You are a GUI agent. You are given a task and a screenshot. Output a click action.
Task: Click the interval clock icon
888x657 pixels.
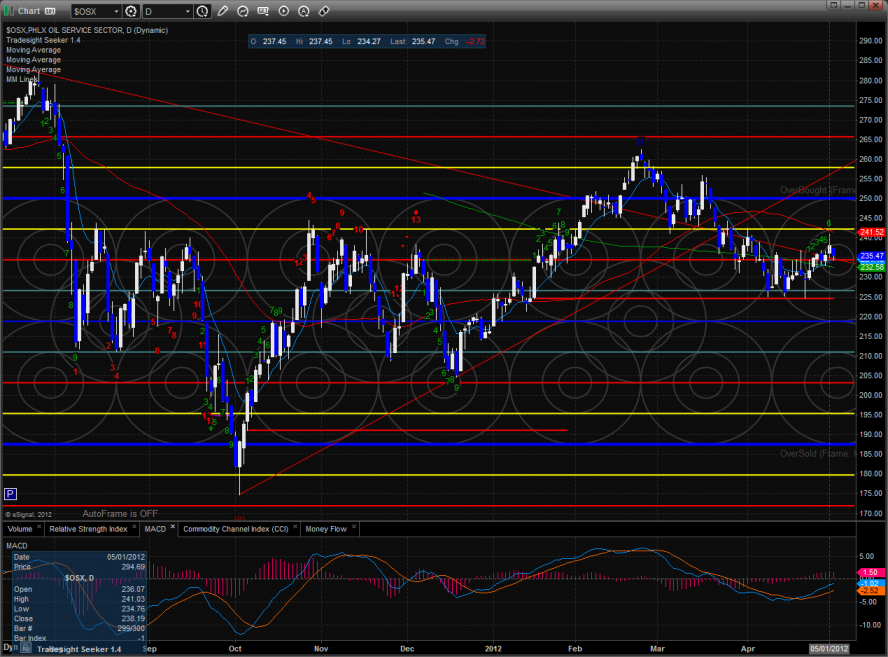tap(203, 11)
